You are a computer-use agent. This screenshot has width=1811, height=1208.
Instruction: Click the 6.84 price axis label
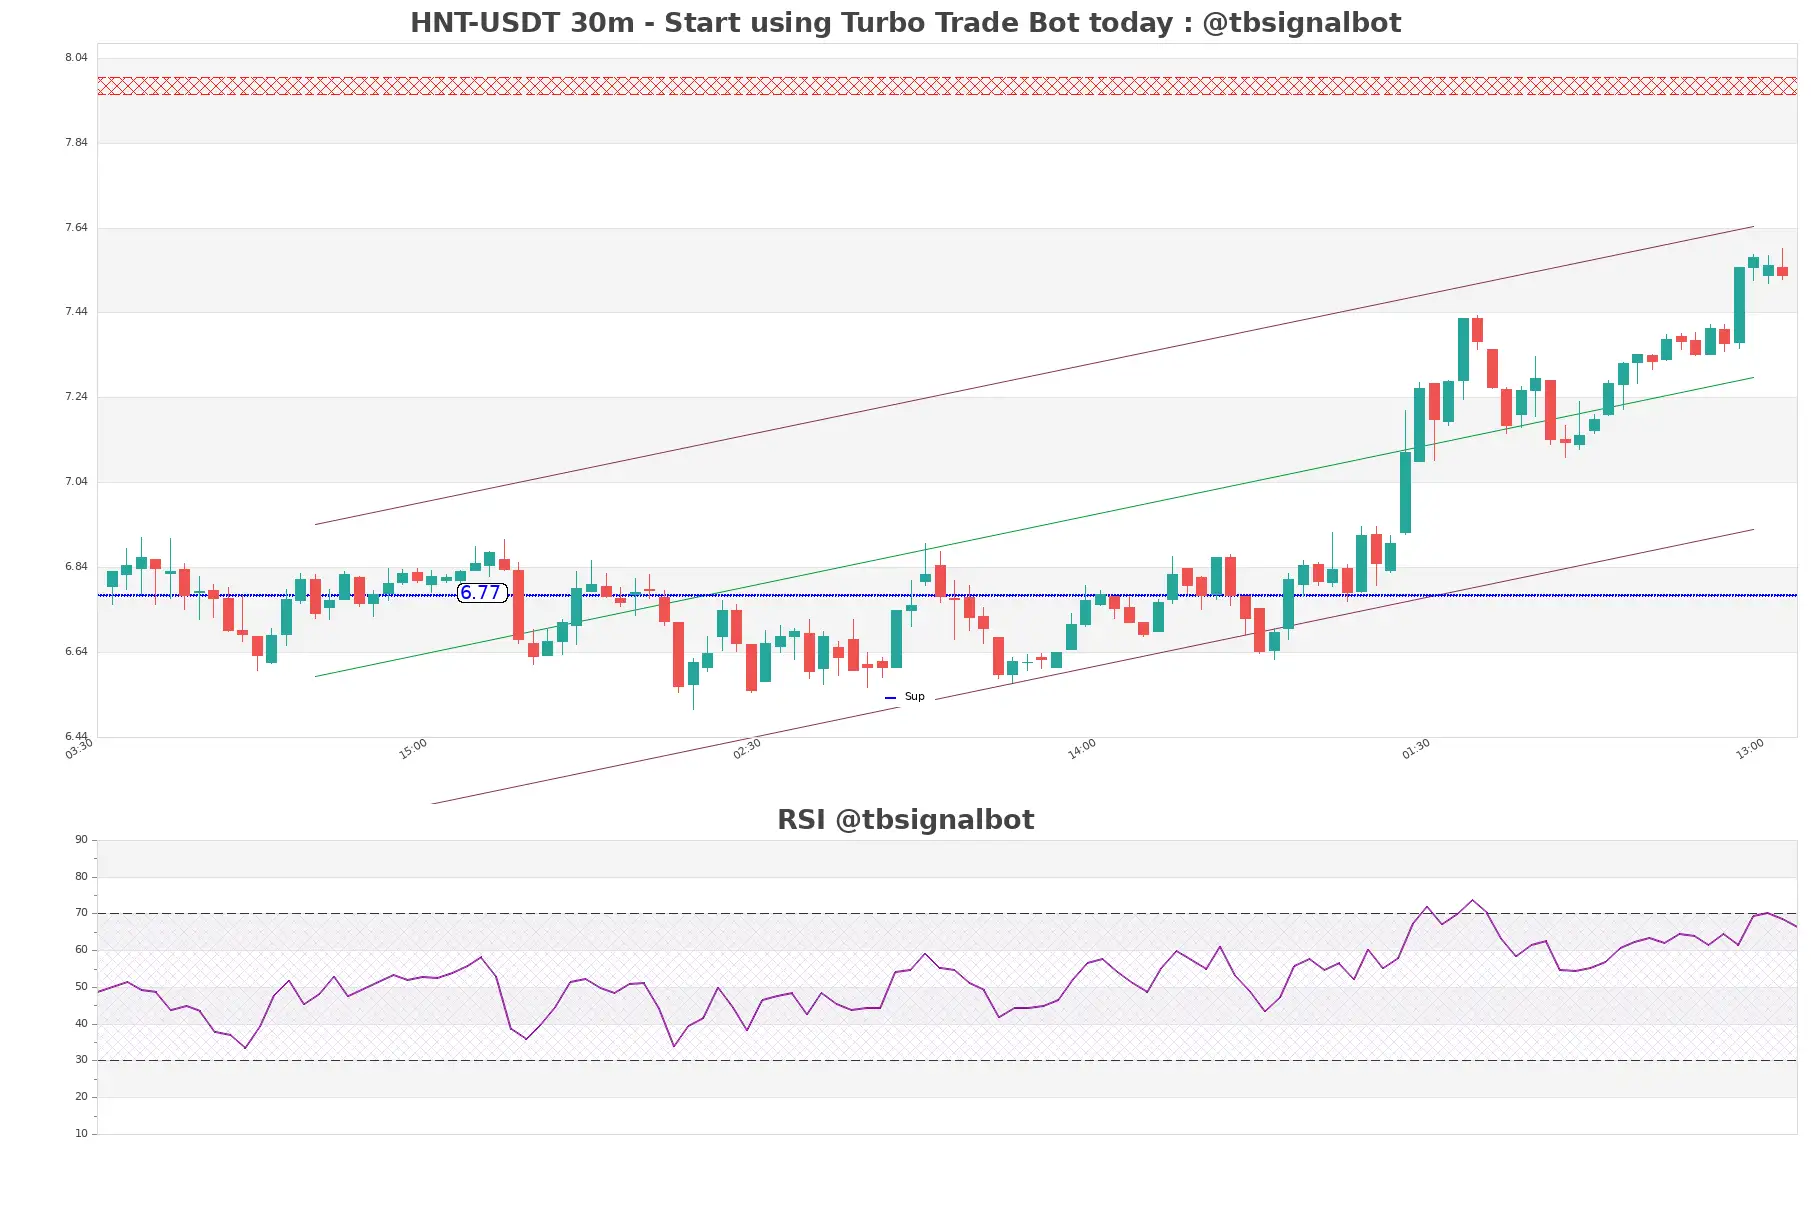click(x=76, y=567)
